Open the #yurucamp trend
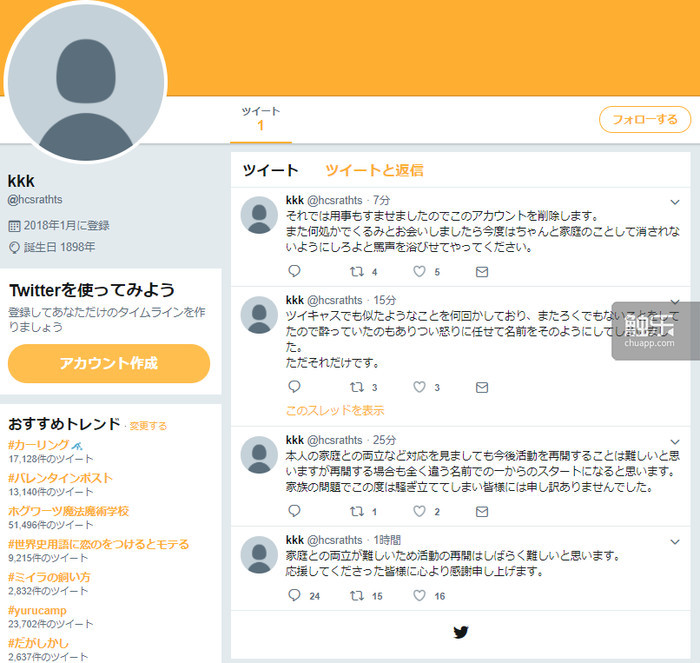The image size is (700, 663). (37, 610)
